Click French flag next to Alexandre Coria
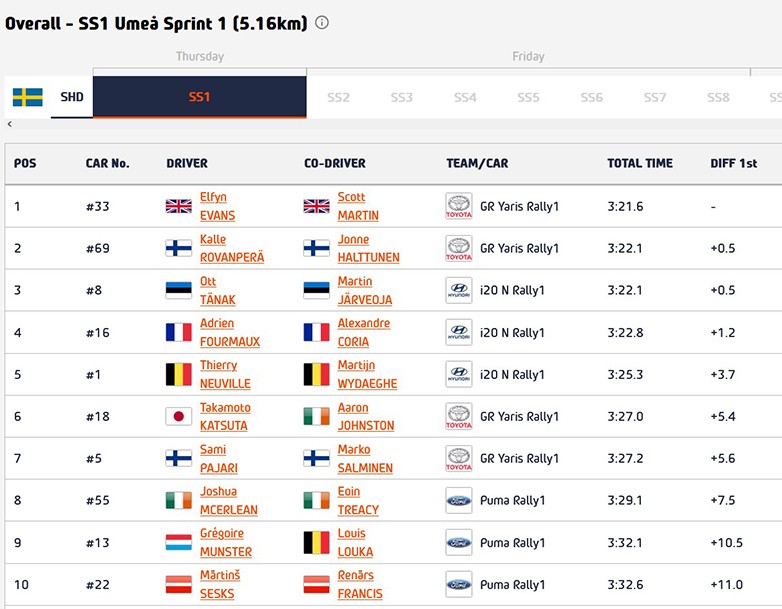This screenshot has height=609, width=782. 316,332
